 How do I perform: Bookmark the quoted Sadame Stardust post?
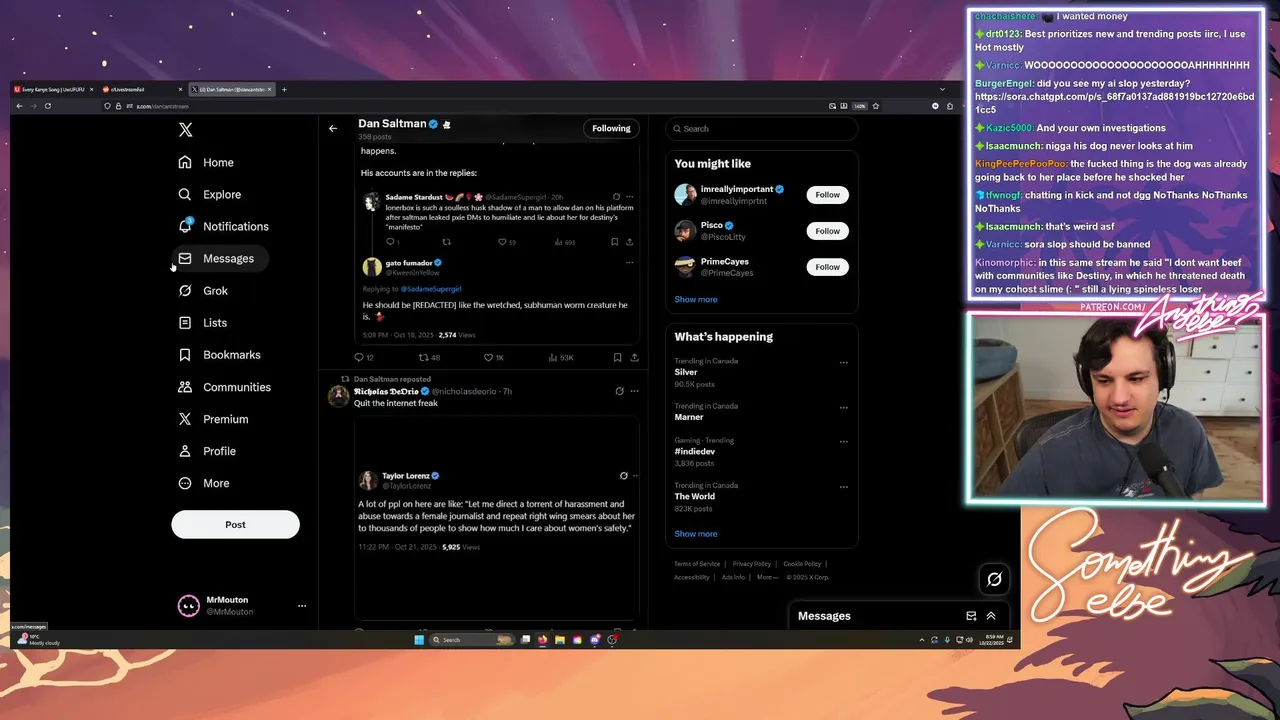click(x=614, y=242)
